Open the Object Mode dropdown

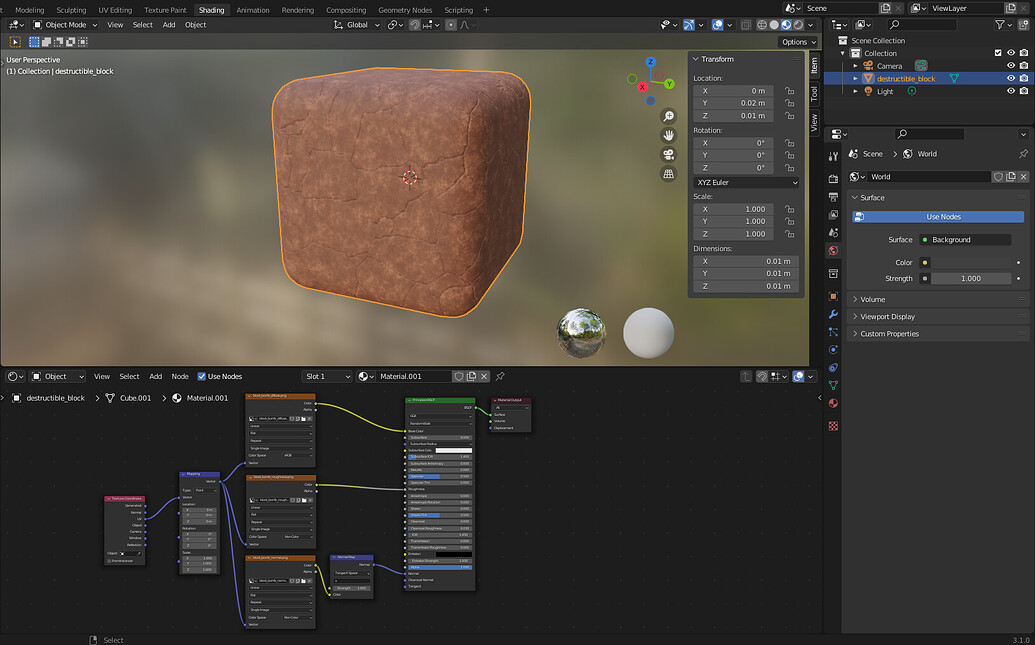coord(65,24)
